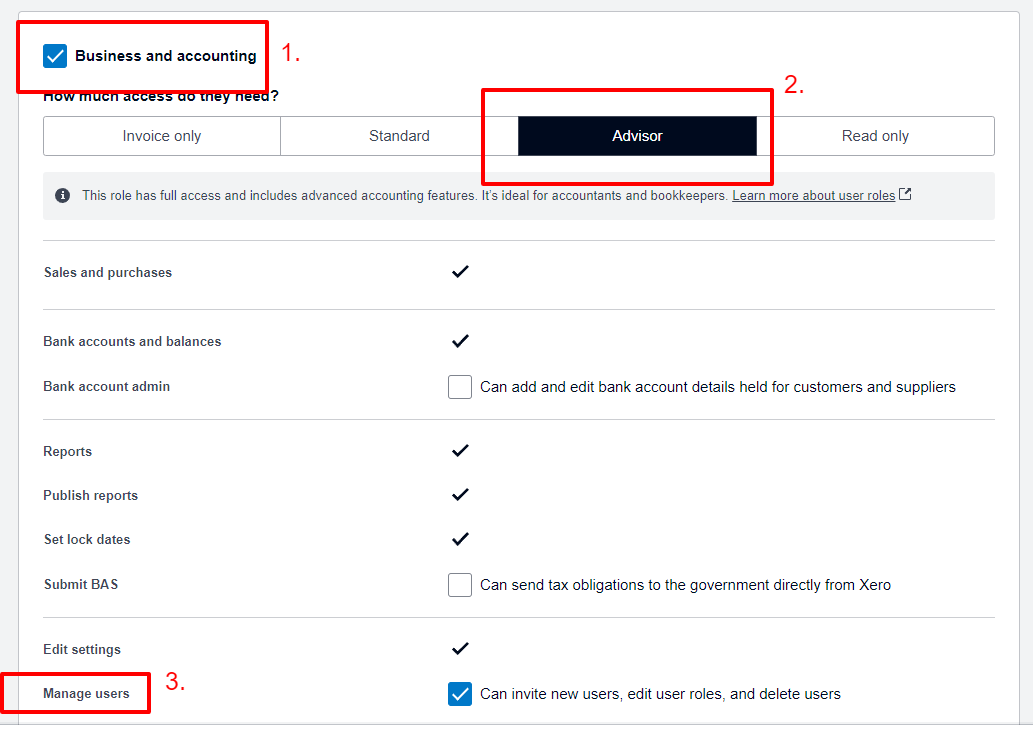Enable the Bank account admin checkbox

click(460, 387)
